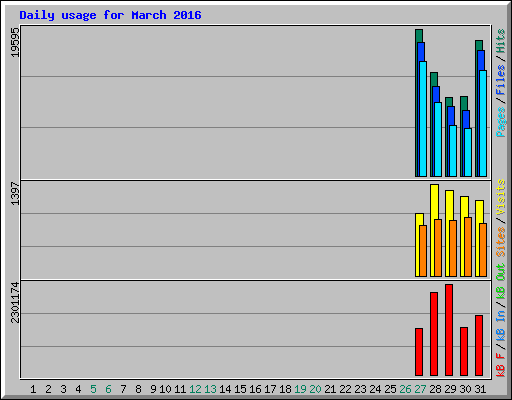Click green day label 5 on x-axis
Viewport: 512px width, 400px height.
point(93,389)
